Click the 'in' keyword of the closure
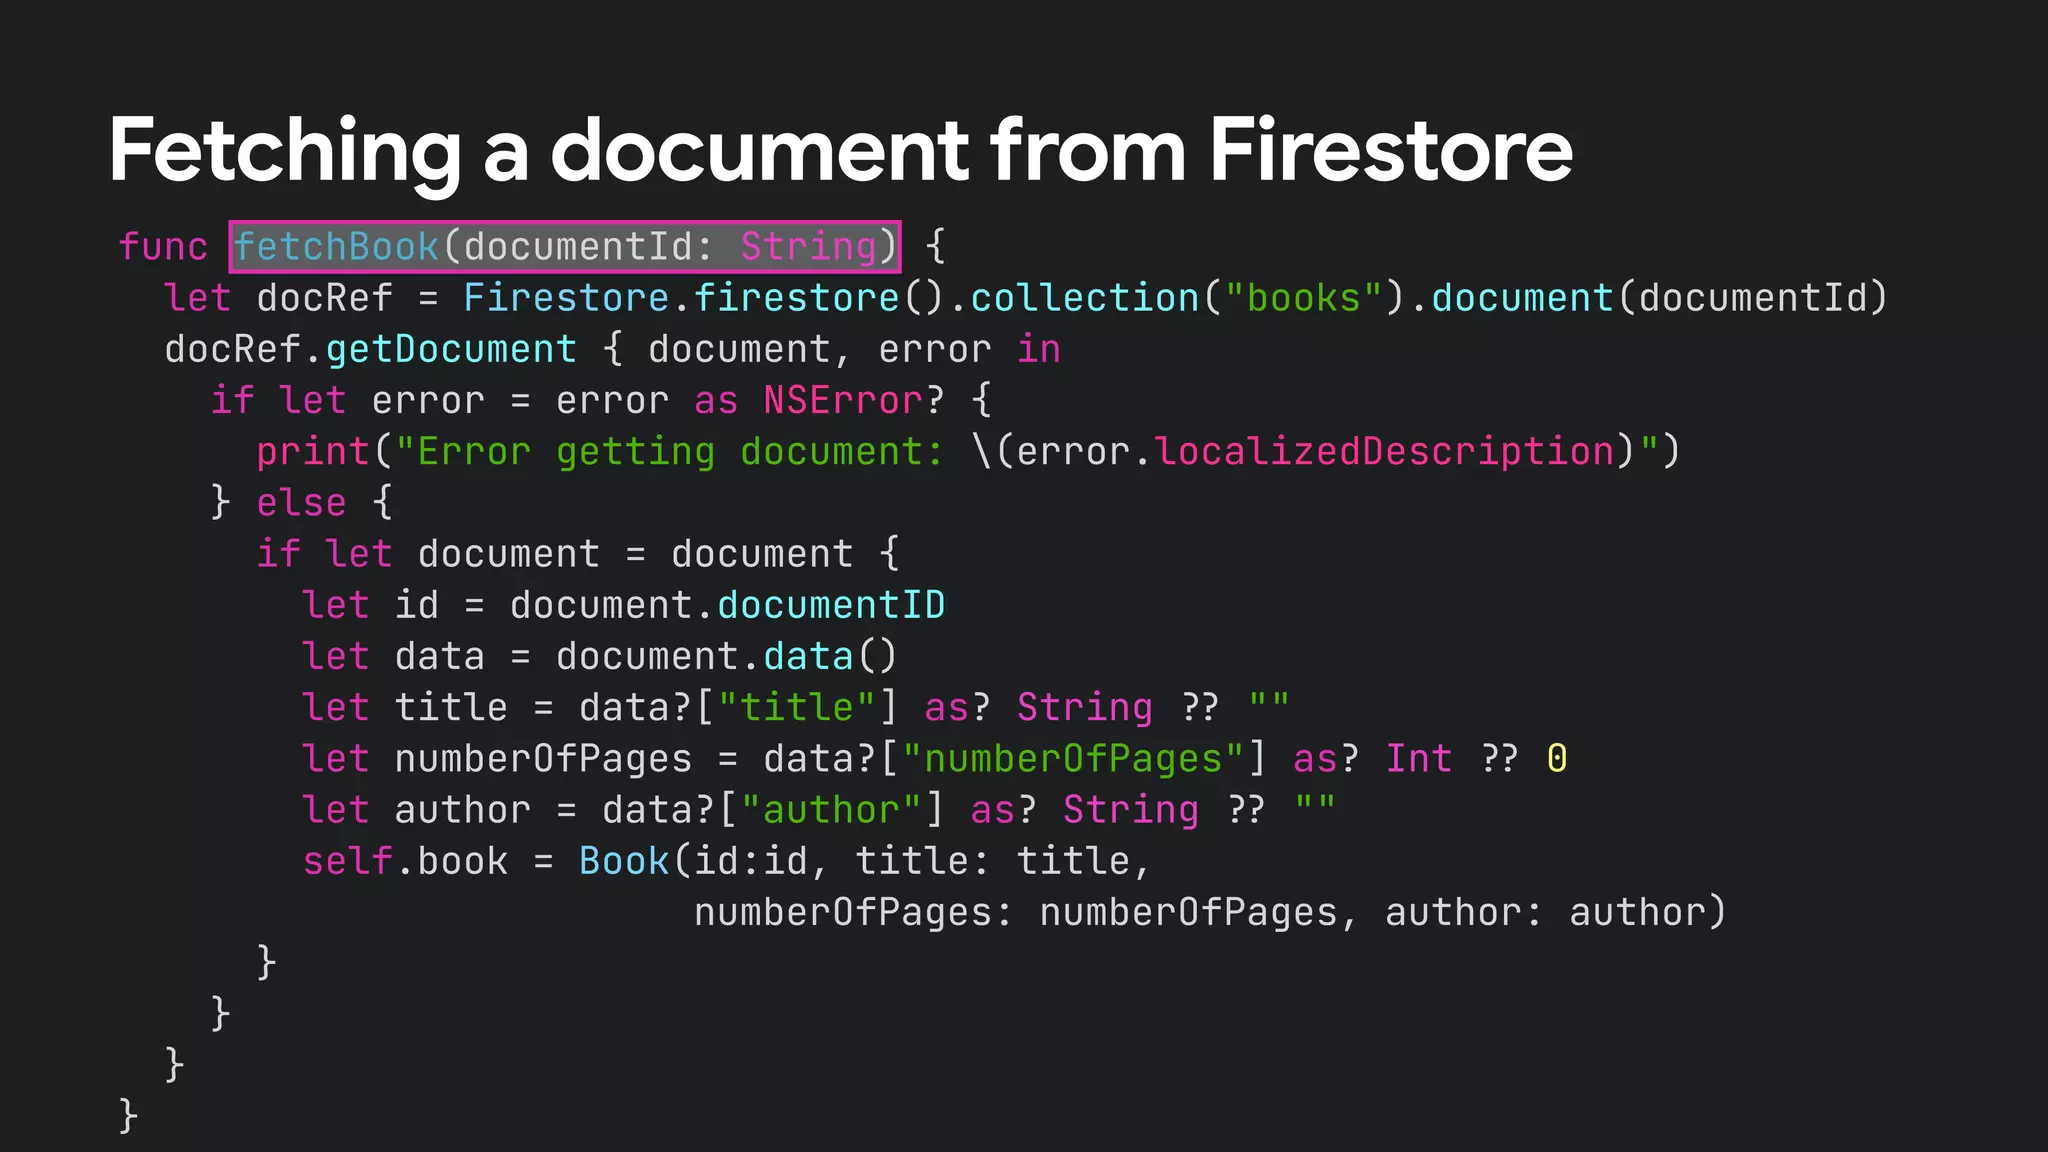This screenshot has width=2048, height=1152. [1039, 349]
